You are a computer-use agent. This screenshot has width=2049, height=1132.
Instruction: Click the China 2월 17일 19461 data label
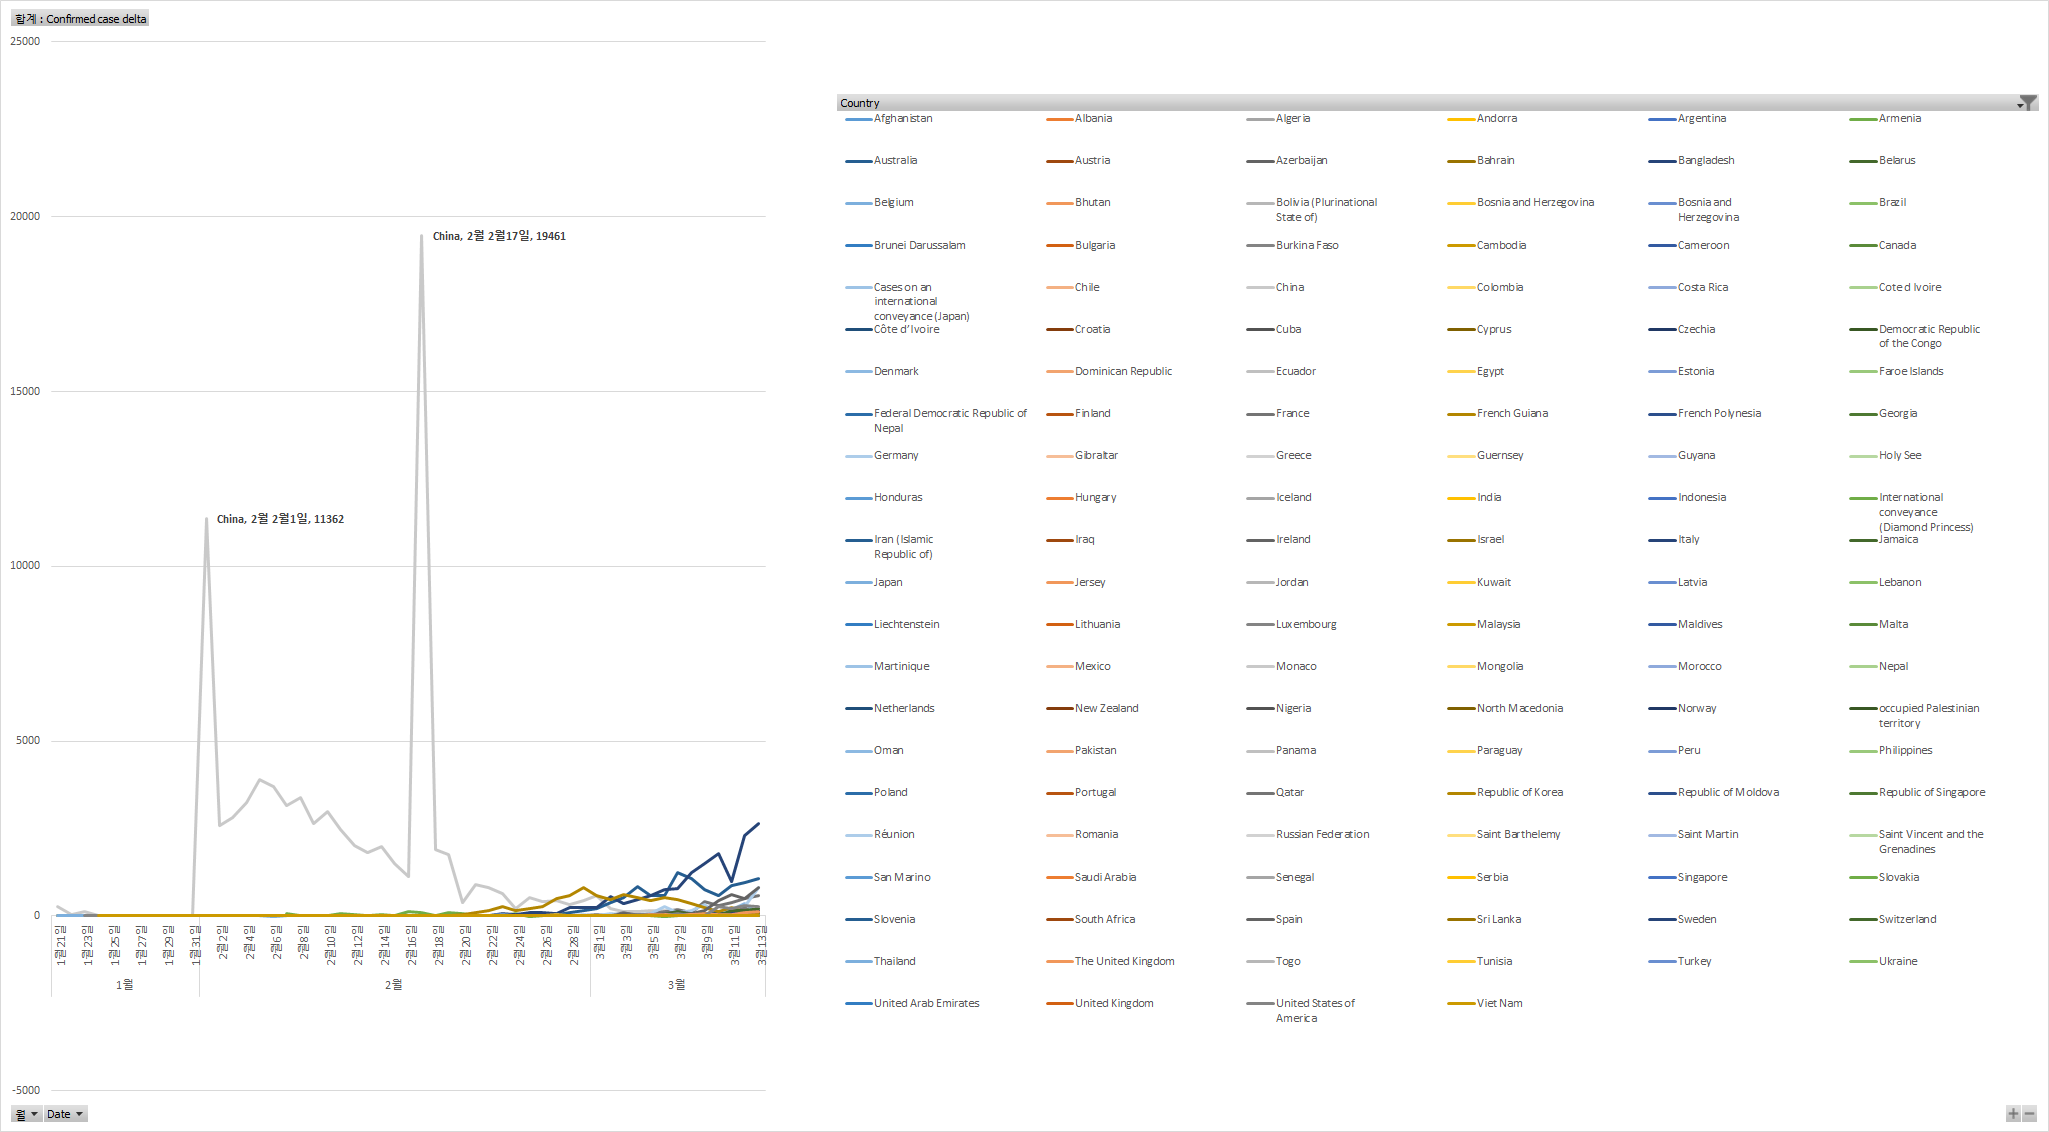[x=499, y=237]
